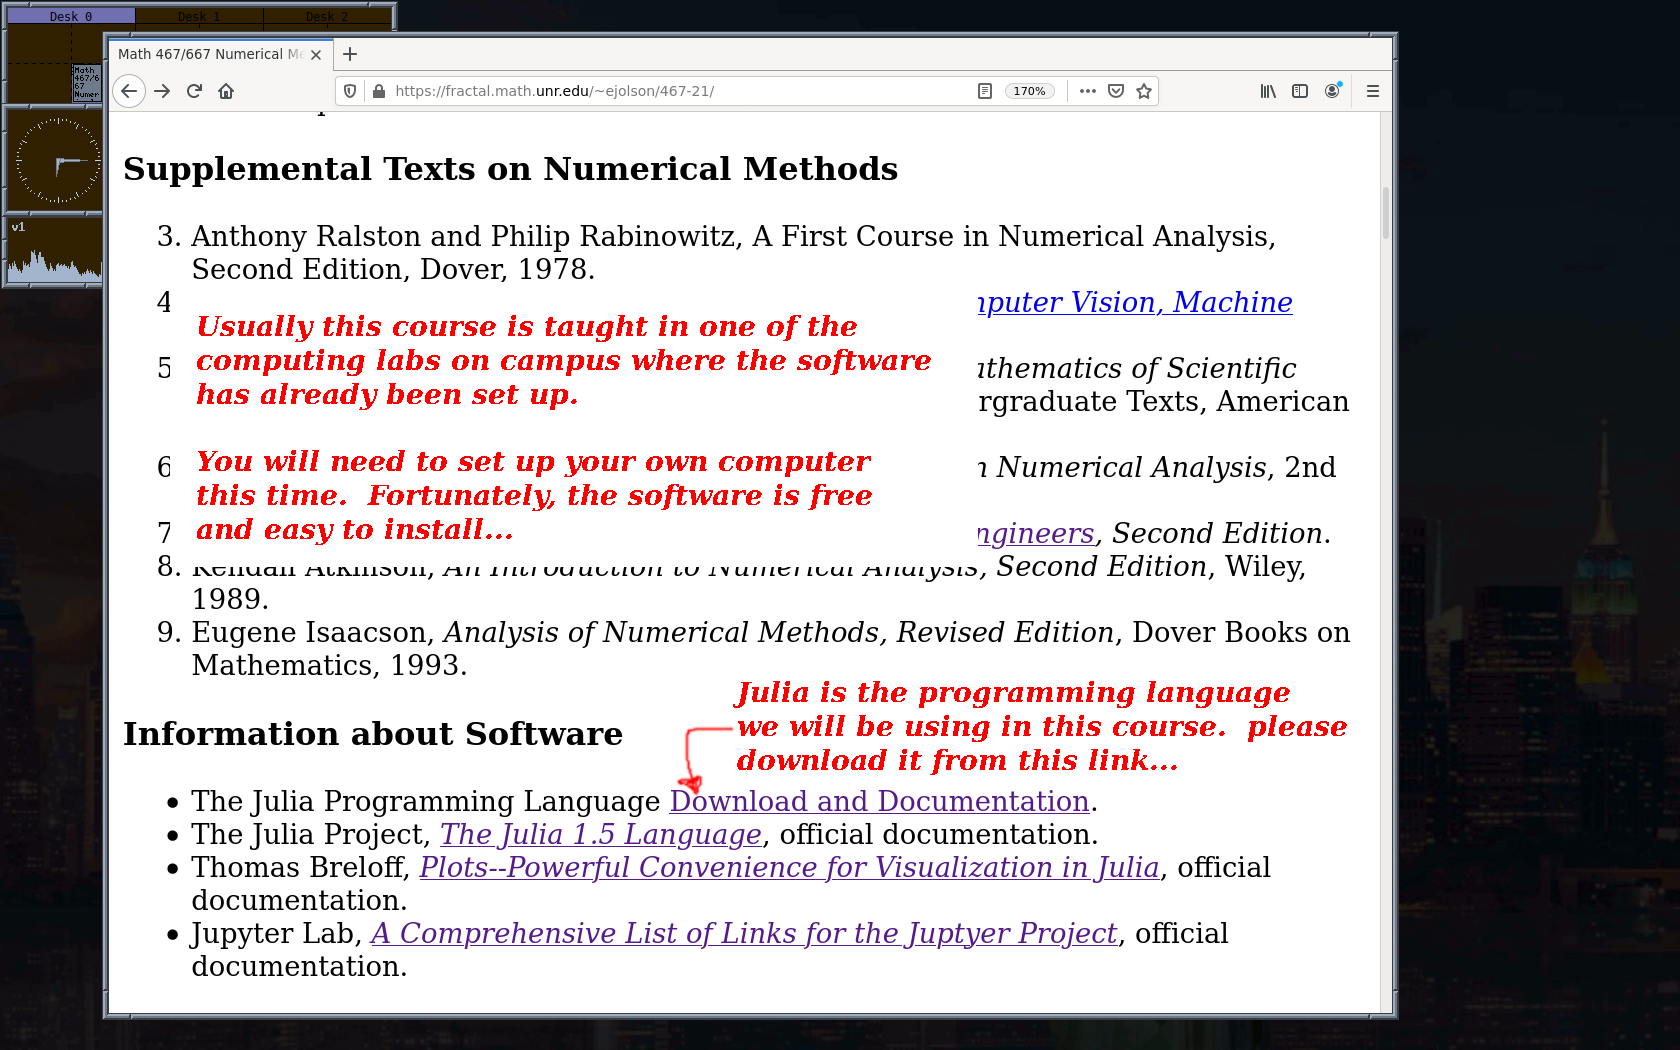Screen dimensions: 1680x1050
Task: Open a new tab with plus button
Action: pyautogui.click(x=350, y=54)
